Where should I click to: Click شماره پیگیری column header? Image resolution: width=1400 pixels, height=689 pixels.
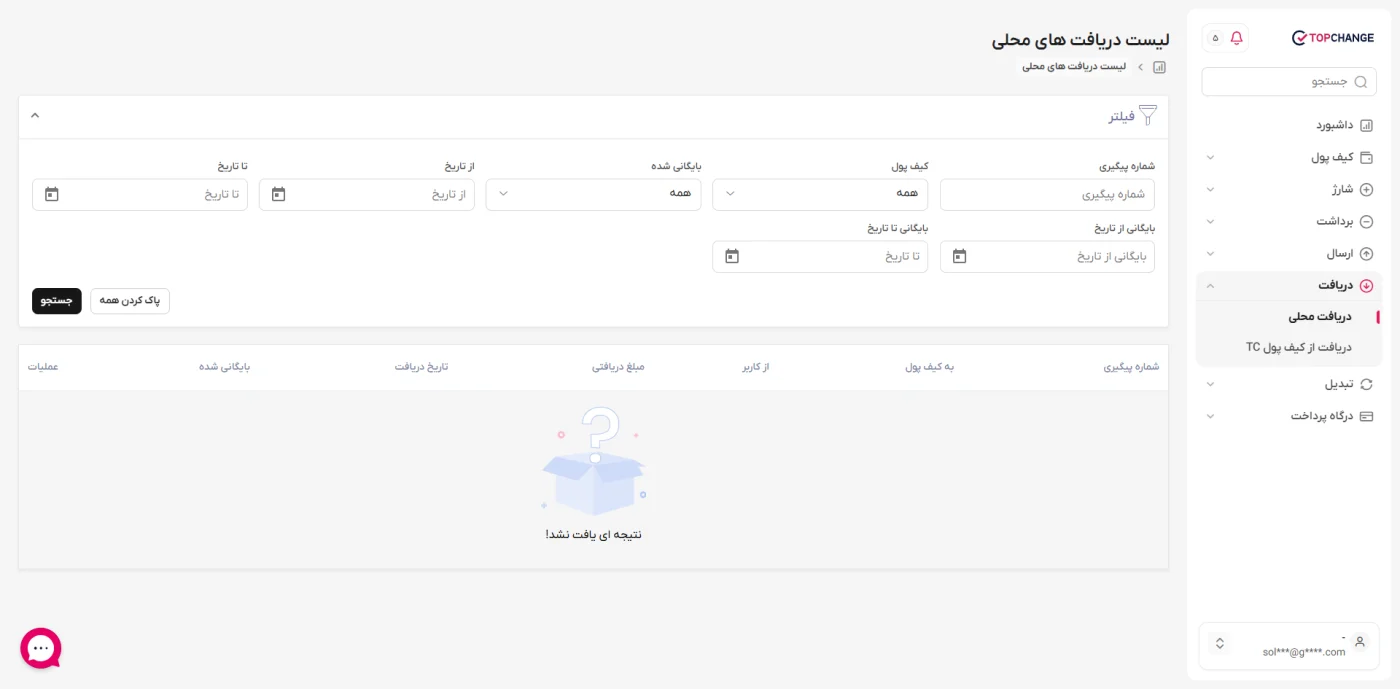[x=1131, y=367]
